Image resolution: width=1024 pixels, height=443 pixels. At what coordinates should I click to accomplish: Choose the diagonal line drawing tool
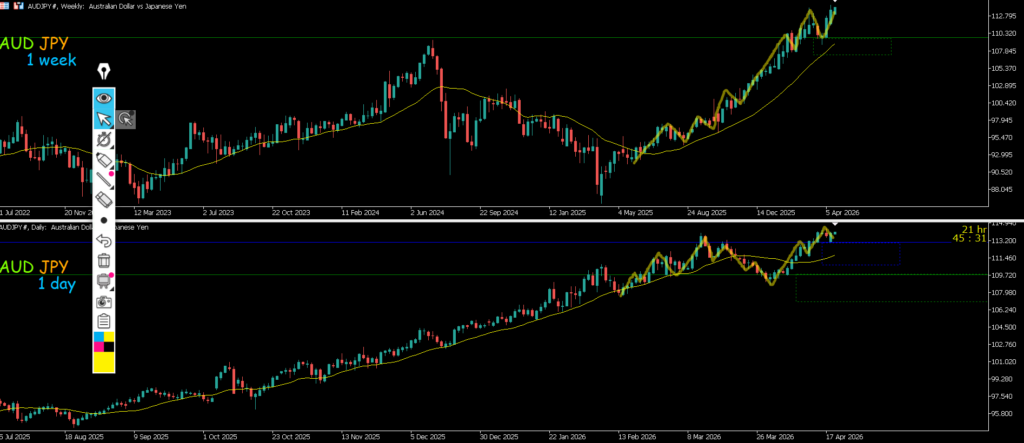[104, 180]
